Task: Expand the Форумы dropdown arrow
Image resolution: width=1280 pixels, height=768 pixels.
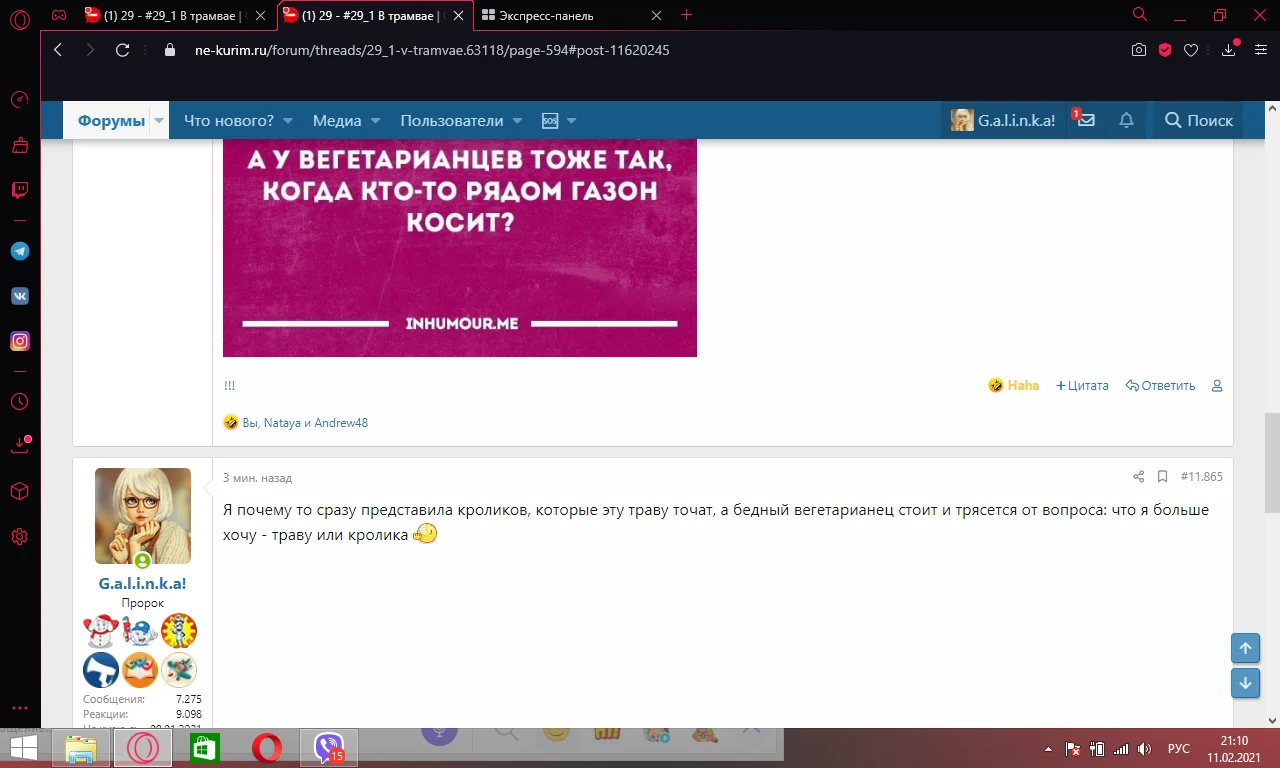Action: coord(158,119)
